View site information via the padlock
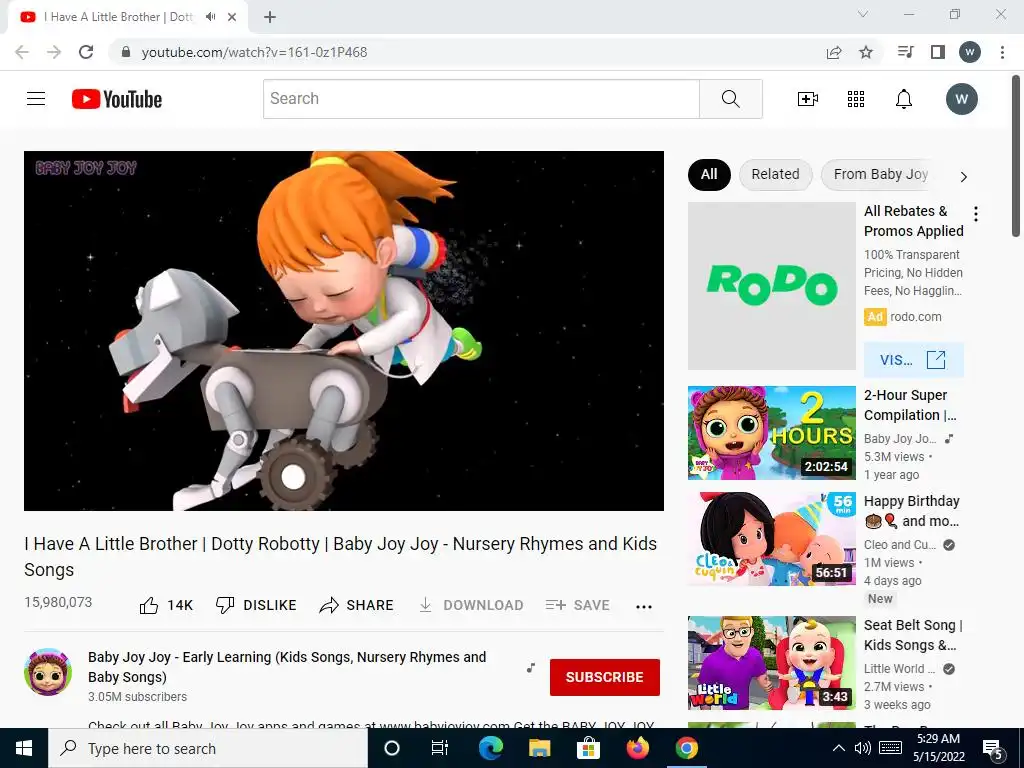This screenshot has width=1024, height=768. [x=126, y=52]
